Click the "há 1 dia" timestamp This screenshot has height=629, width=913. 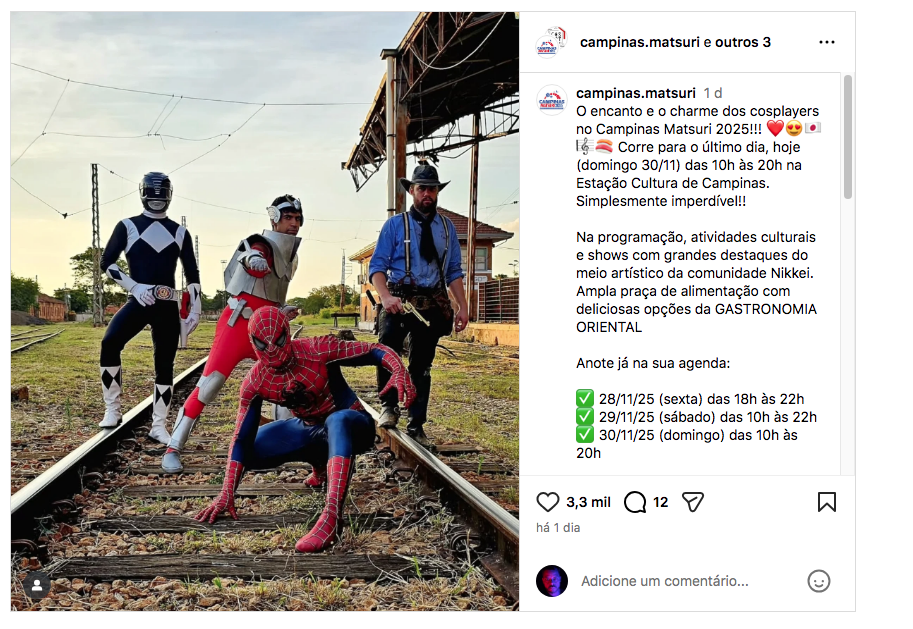tap(558, 528)
